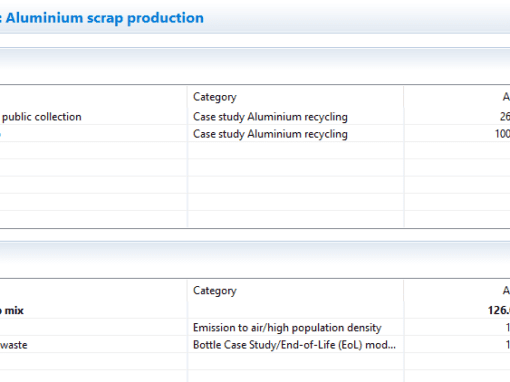The image size is (510, 382).
Task: Select amount value starting 100 in inputs
Action: coord(502,134)
